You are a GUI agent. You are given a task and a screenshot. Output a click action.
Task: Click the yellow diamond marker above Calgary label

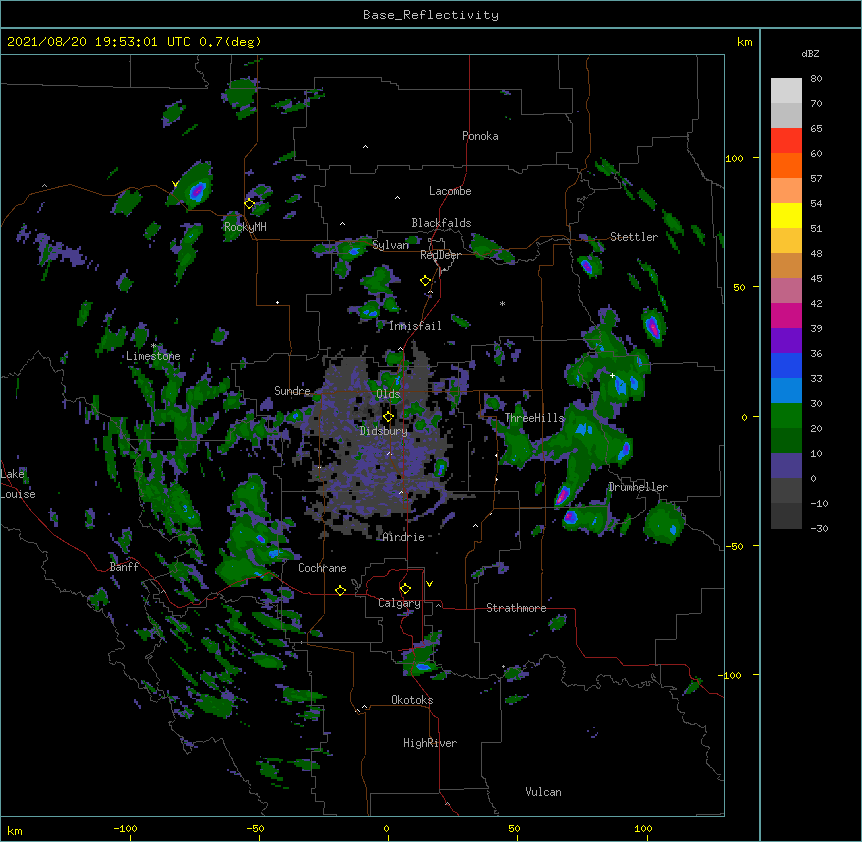[x=405, y=589]
